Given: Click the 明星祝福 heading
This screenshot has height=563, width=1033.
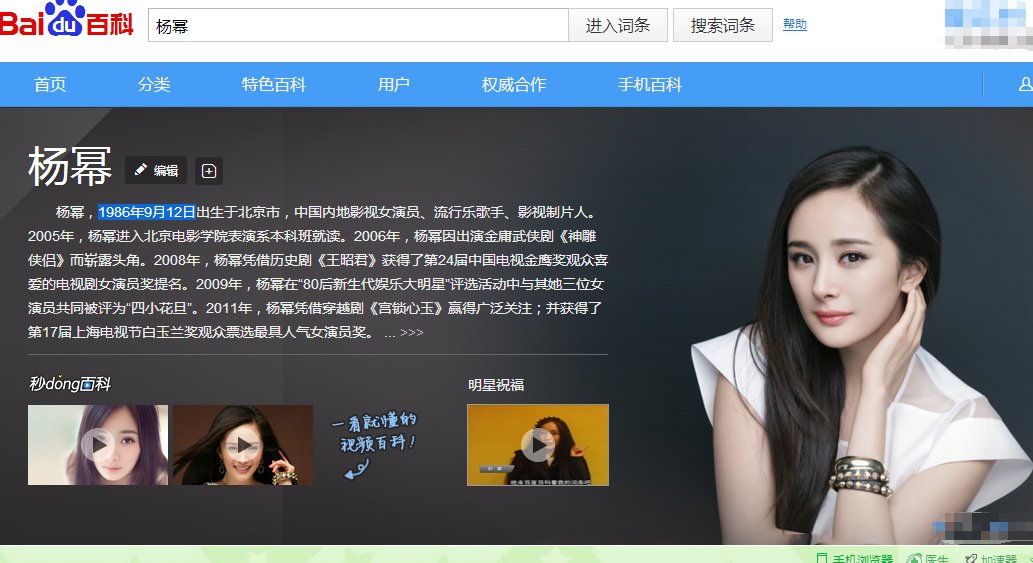Looking at the screenshot, I should [496, 385].
